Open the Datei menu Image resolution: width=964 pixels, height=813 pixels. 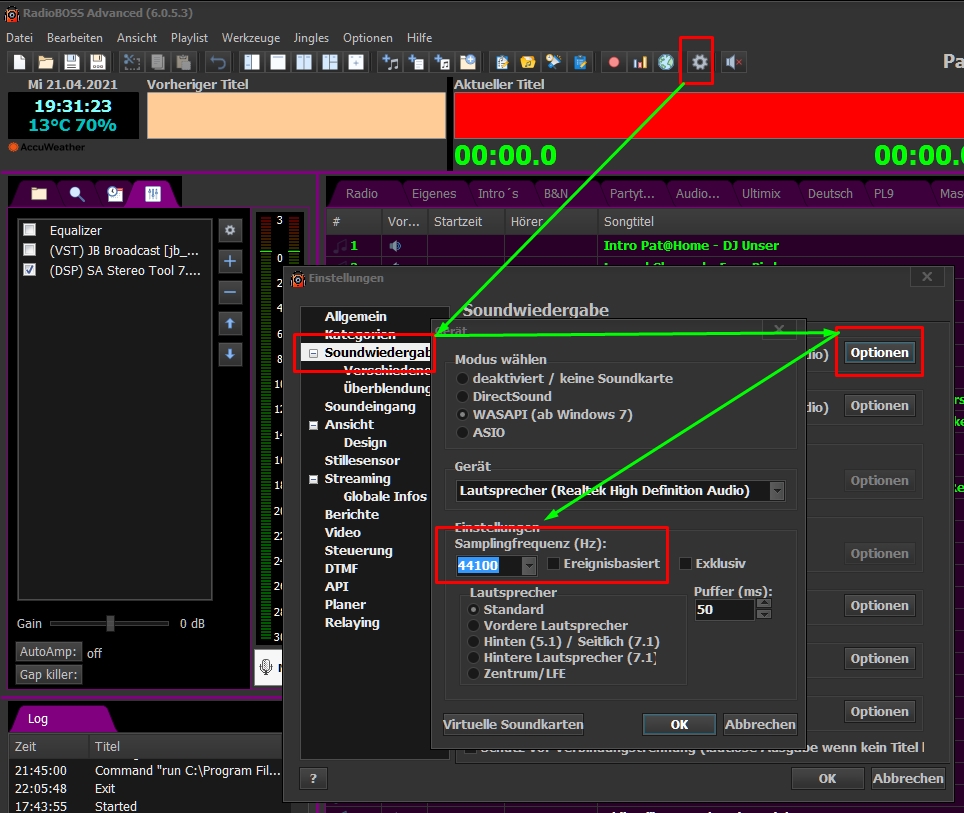point(20,38)
